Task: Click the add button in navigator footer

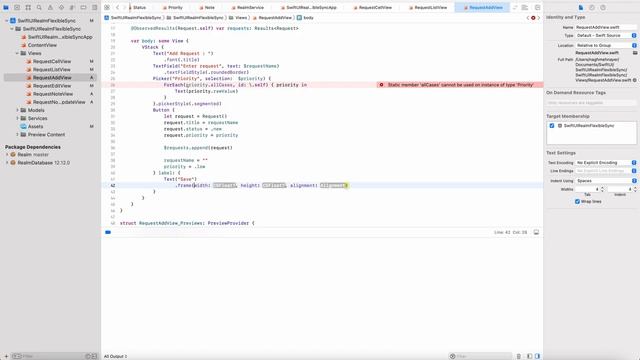Action: click(6, 356)
